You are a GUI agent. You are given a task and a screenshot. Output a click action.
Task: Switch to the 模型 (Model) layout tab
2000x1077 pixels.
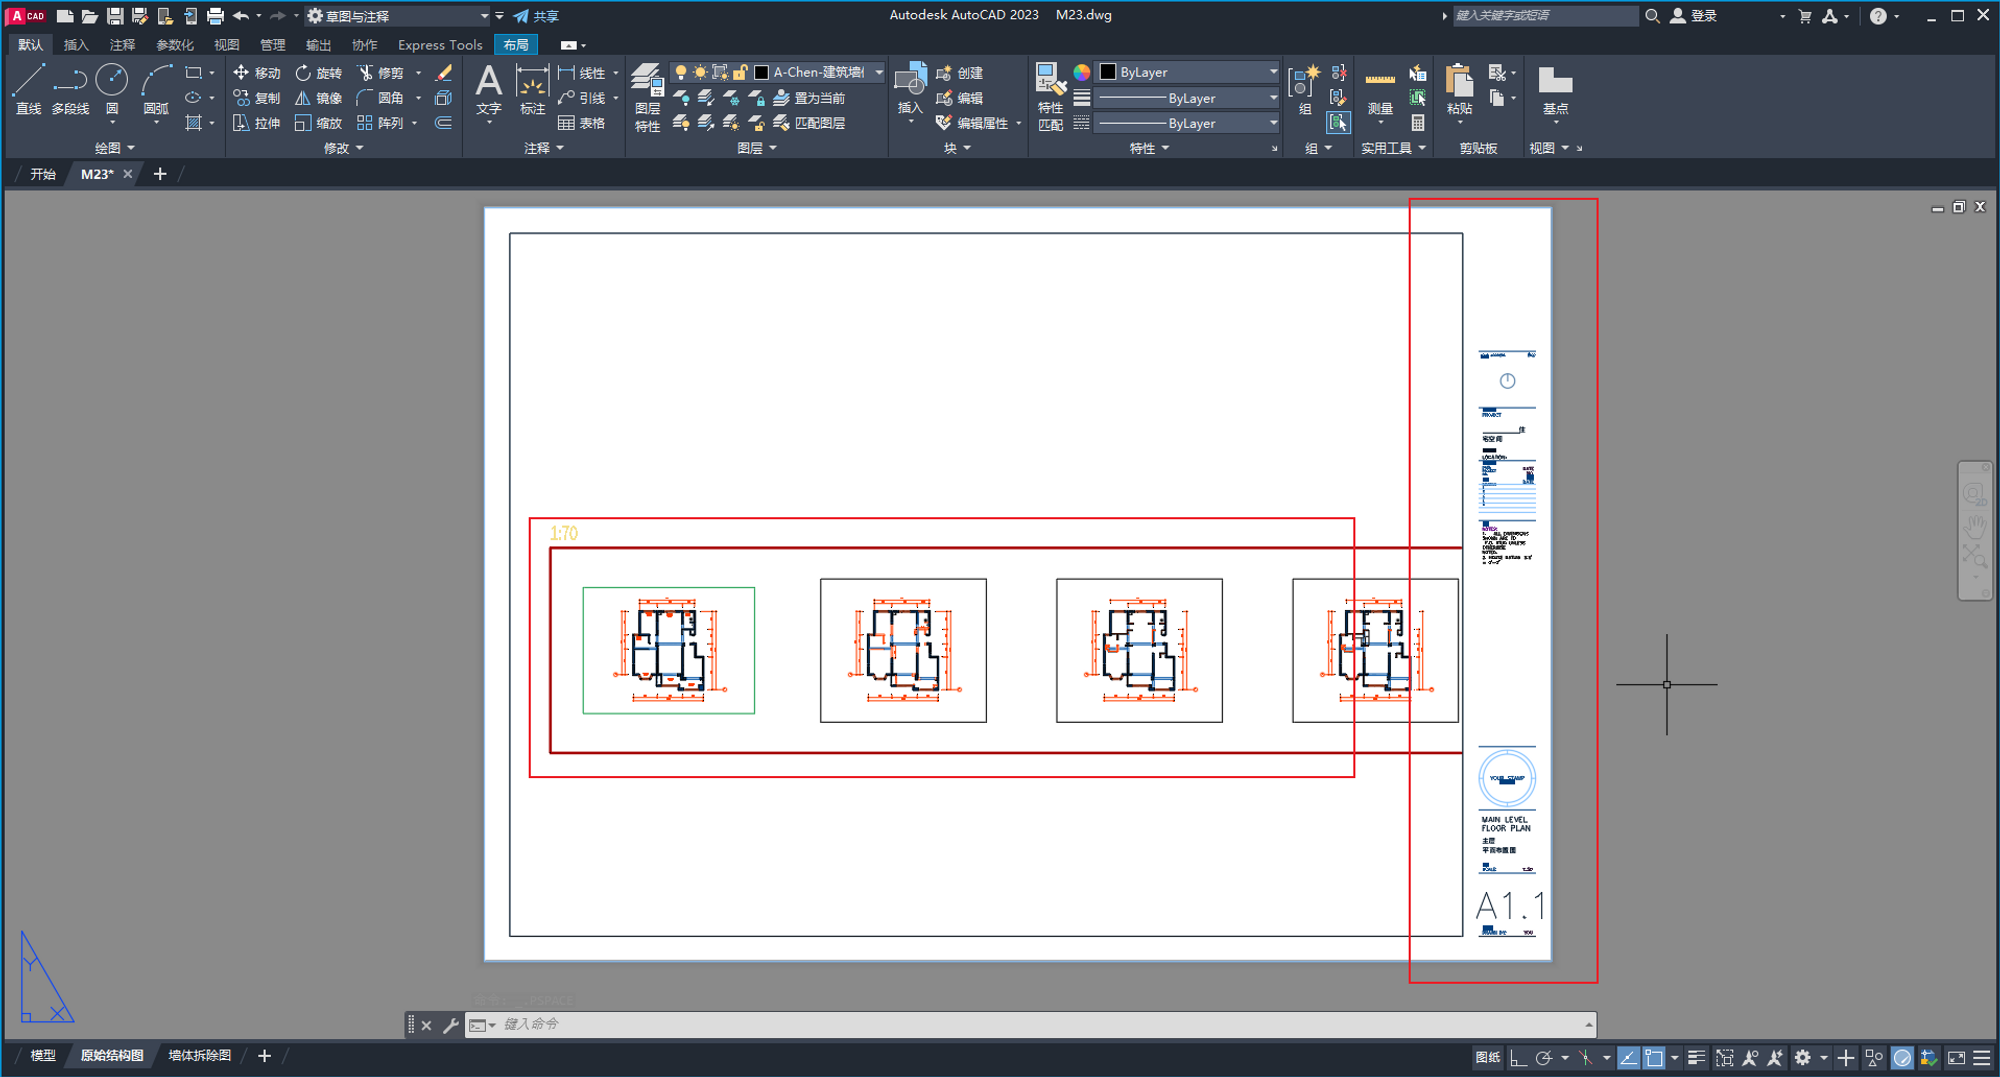pyautogui.click(x=43, y=1056)
